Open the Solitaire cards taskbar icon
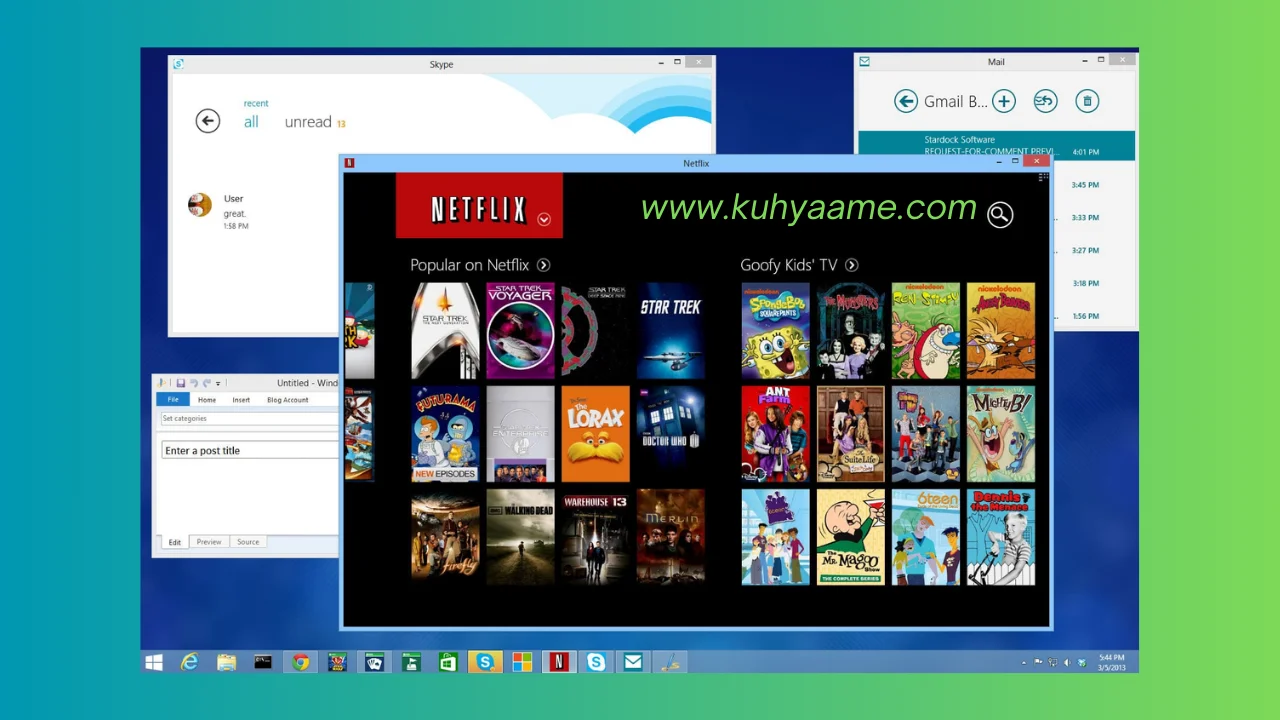Viewport: 1280px width, 720px height. coord(374,662)
